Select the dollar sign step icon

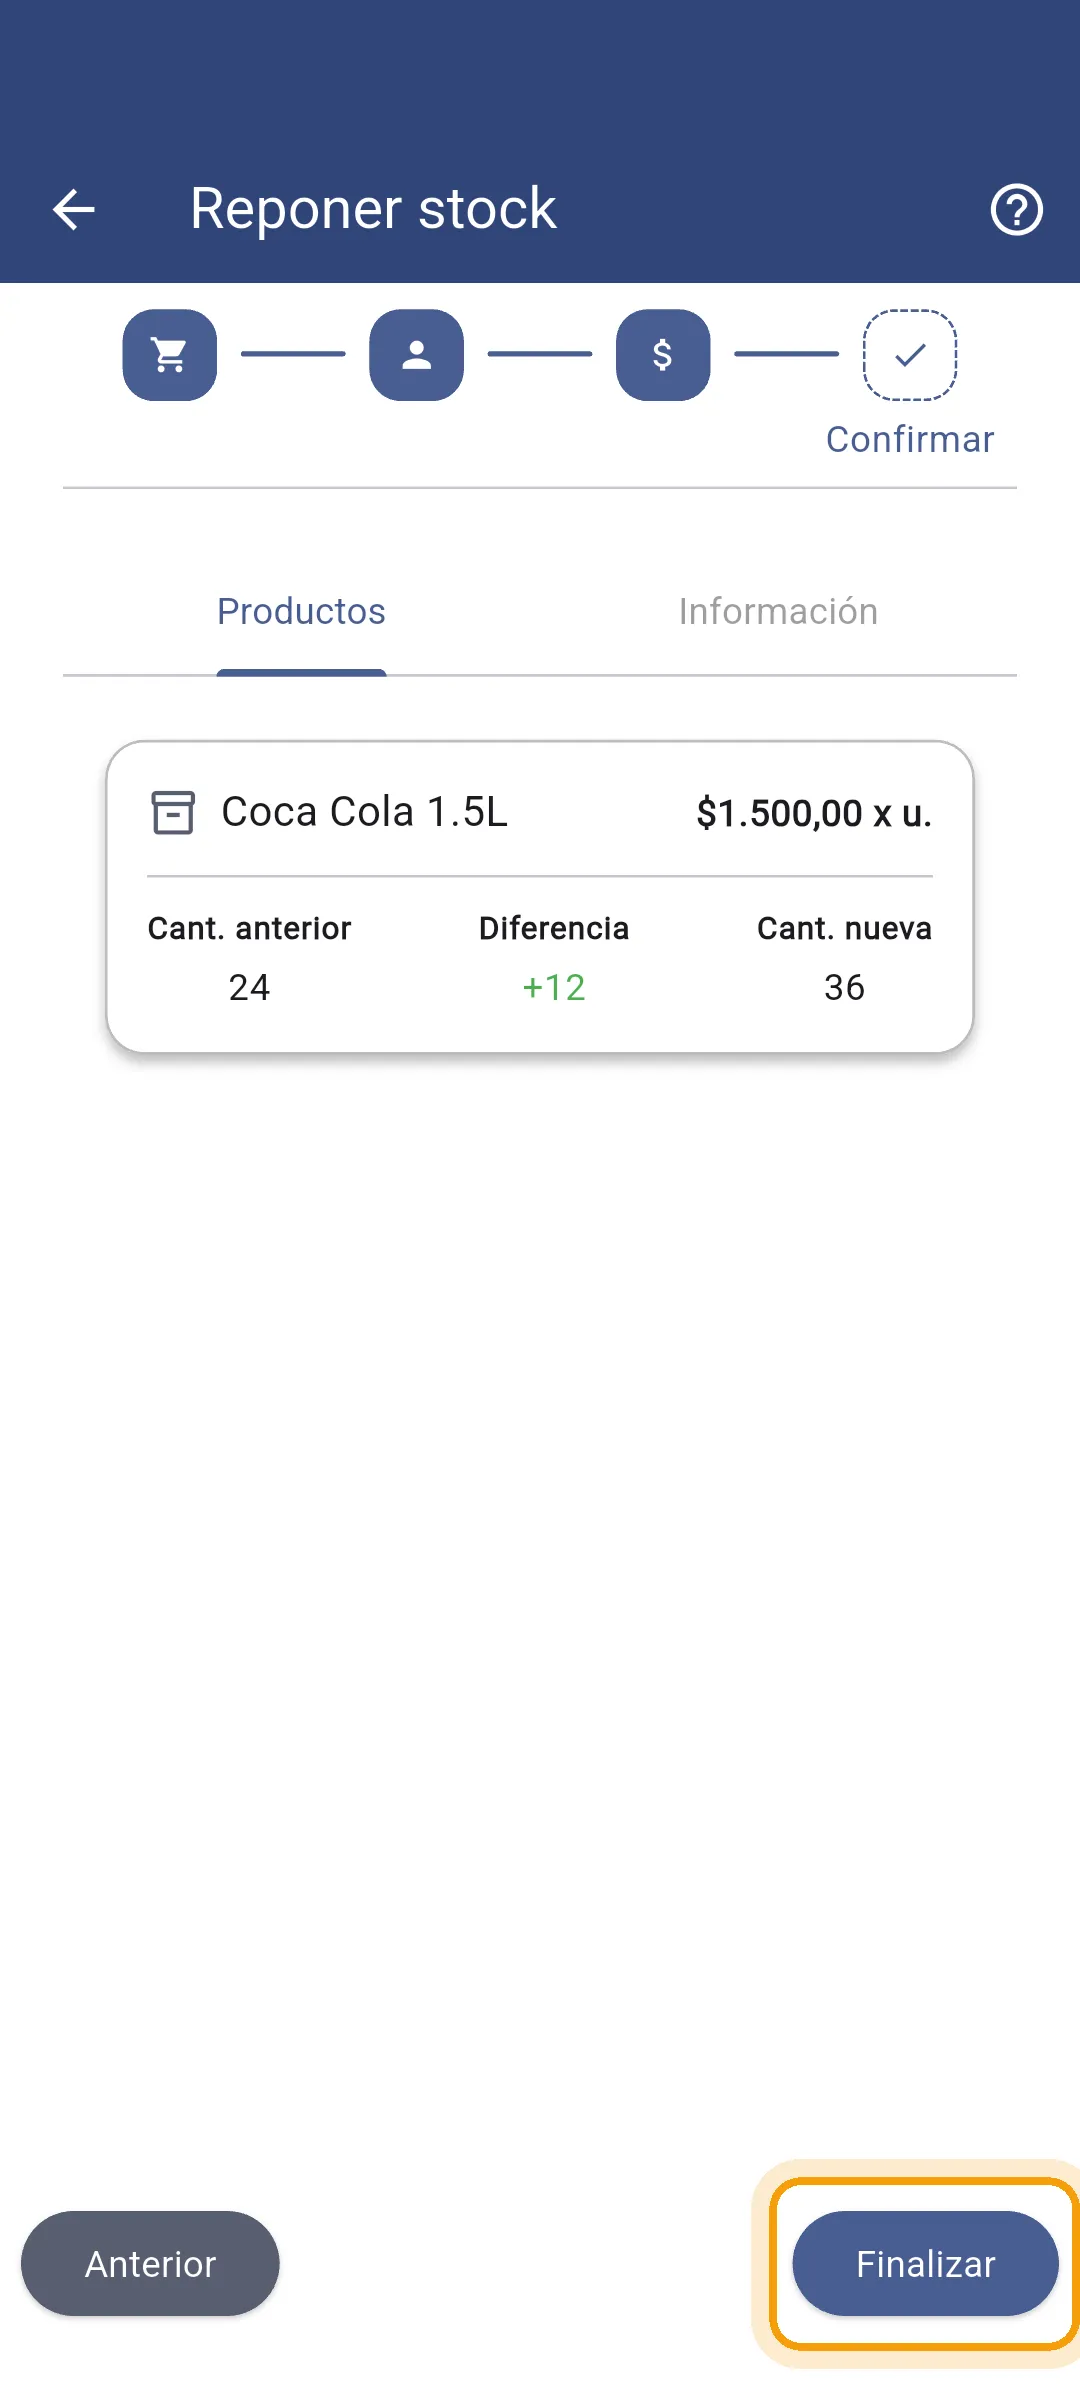pyautogui.click(x=663, y=355)
